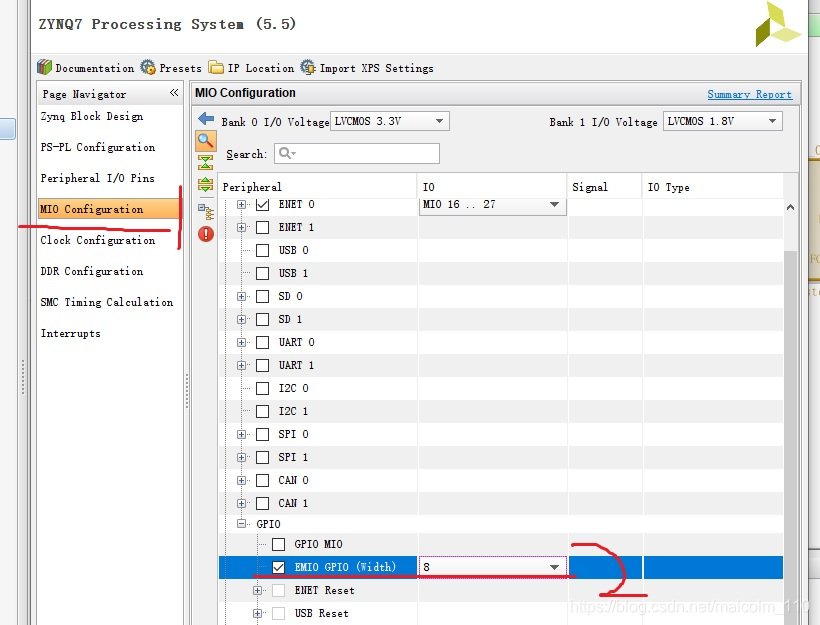820x625 pixels.
Task: Click the collapse all tree icon
Action: coord(206,162)
